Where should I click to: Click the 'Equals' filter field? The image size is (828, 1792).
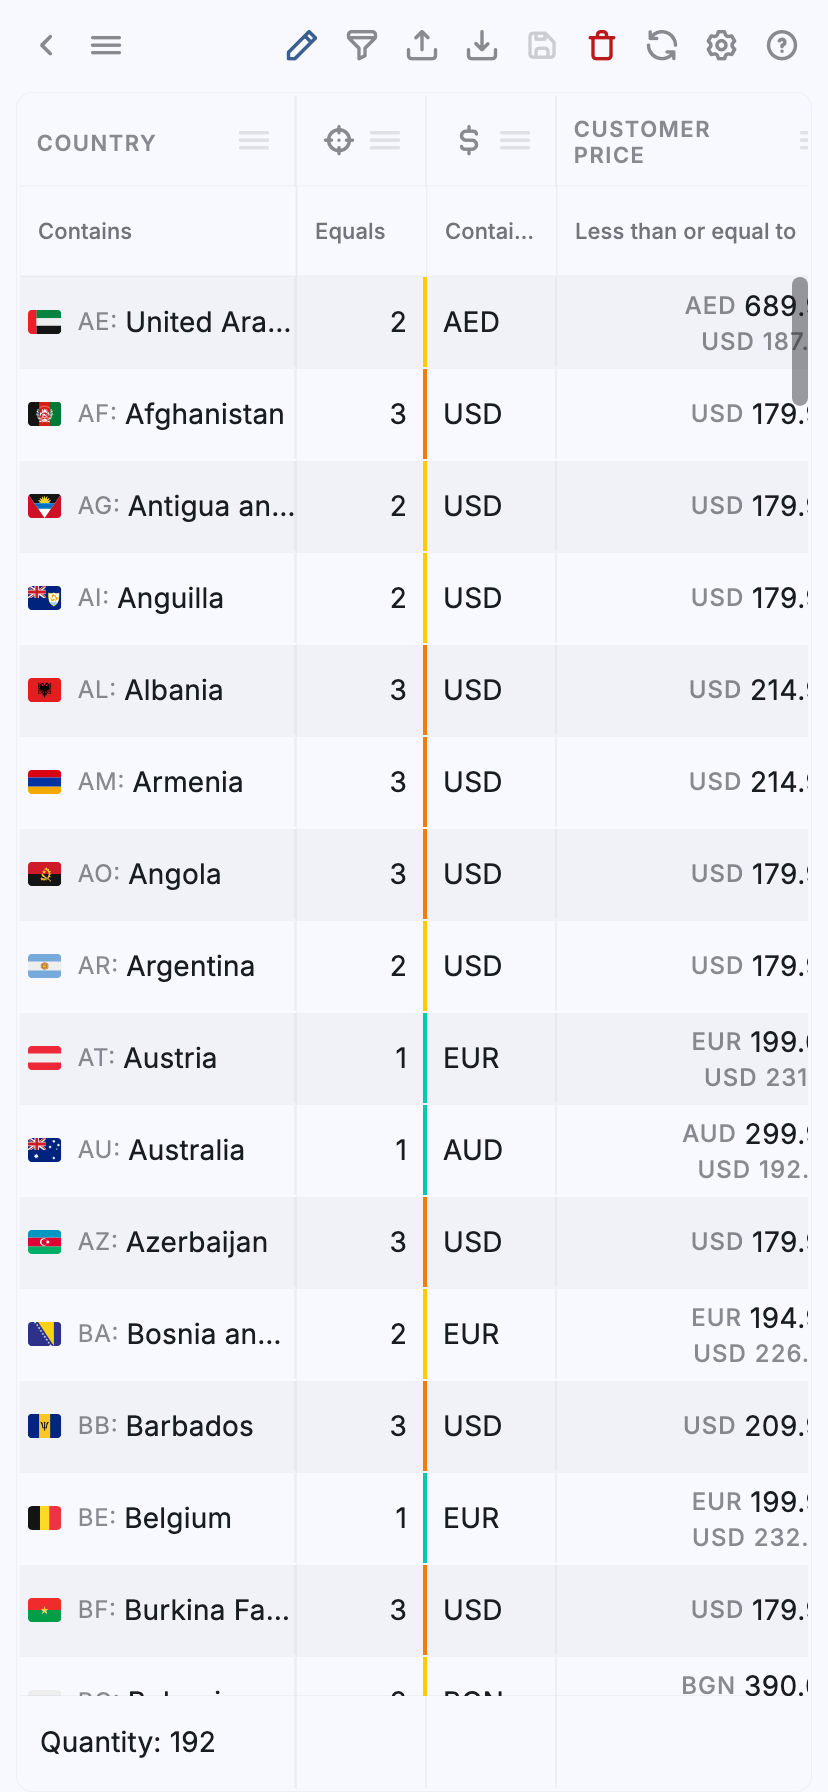[360, 232]
